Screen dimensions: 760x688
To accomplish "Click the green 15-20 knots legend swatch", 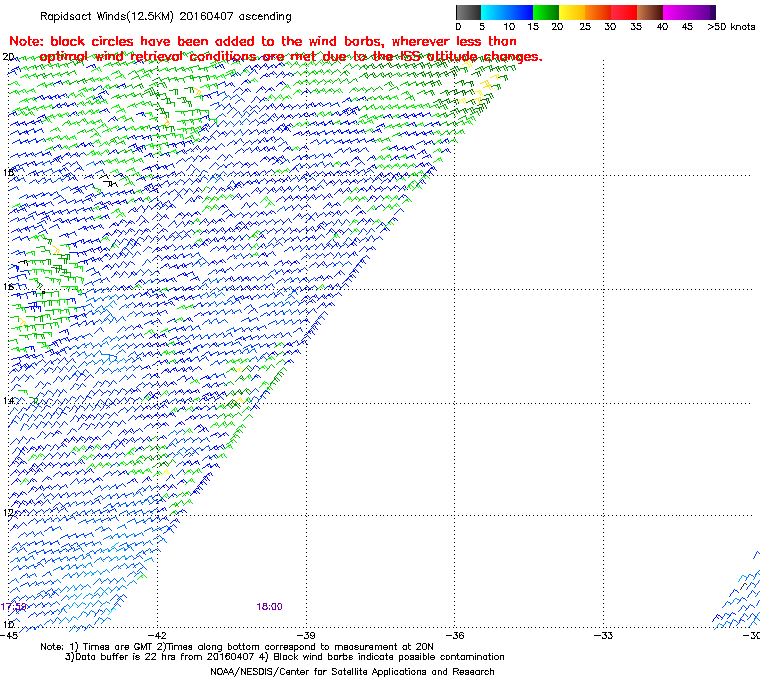I will (x=546, y=12).
